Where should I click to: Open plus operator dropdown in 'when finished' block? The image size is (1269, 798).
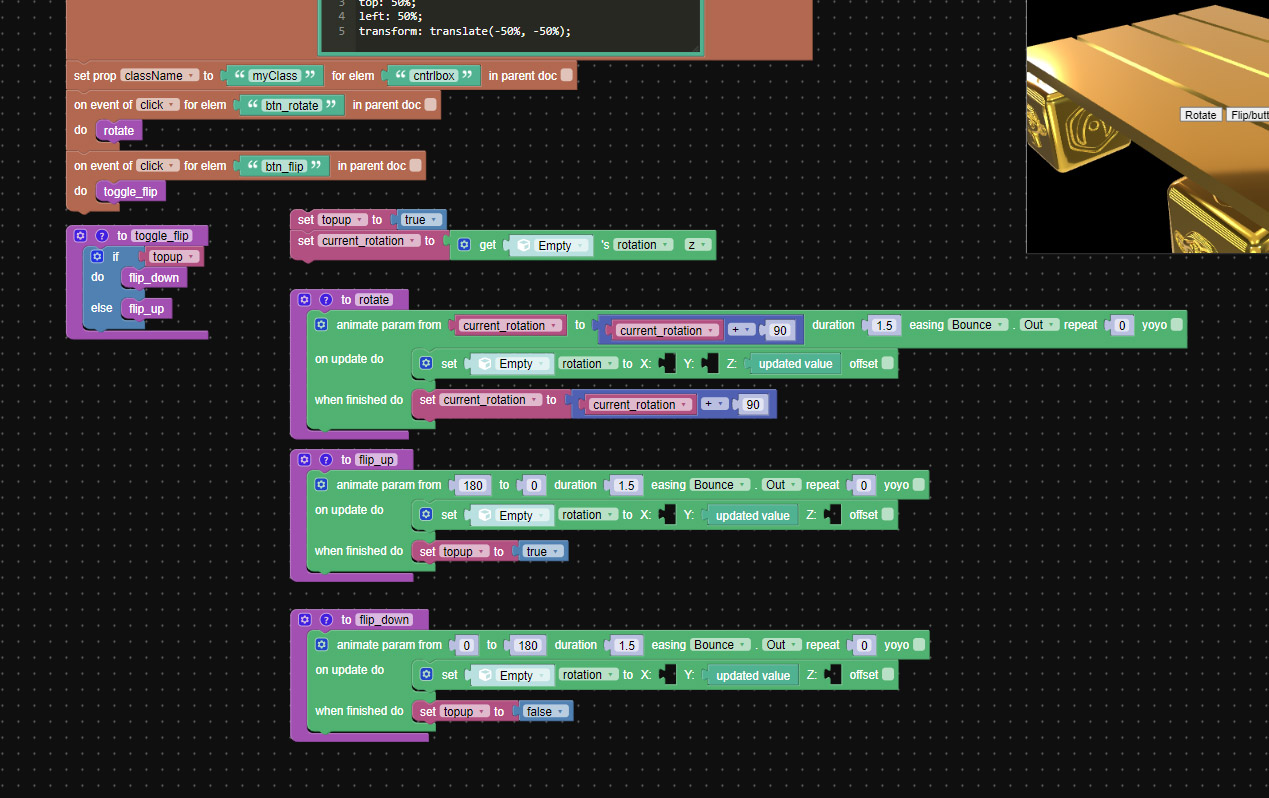pyautogui.click(x=714, y=404)
